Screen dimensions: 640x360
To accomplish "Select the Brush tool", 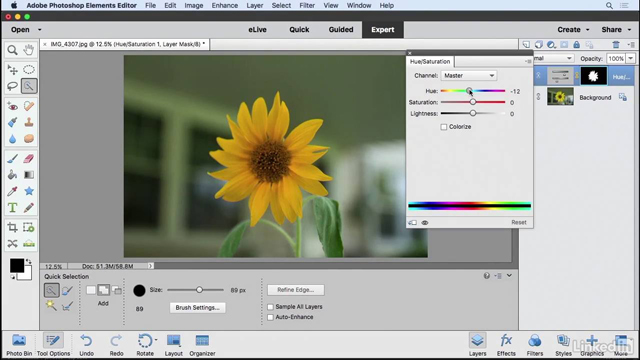I will point(12,159).
